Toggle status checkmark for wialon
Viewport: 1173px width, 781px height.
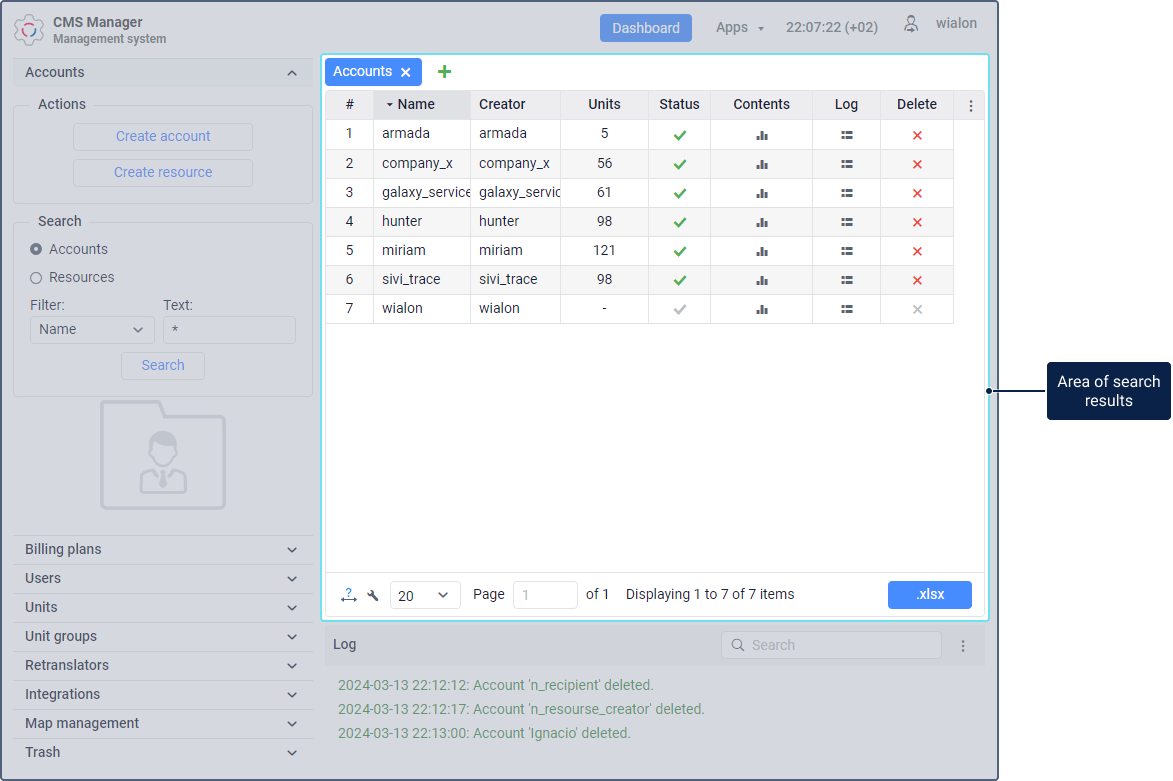click(x=679, y=309)
